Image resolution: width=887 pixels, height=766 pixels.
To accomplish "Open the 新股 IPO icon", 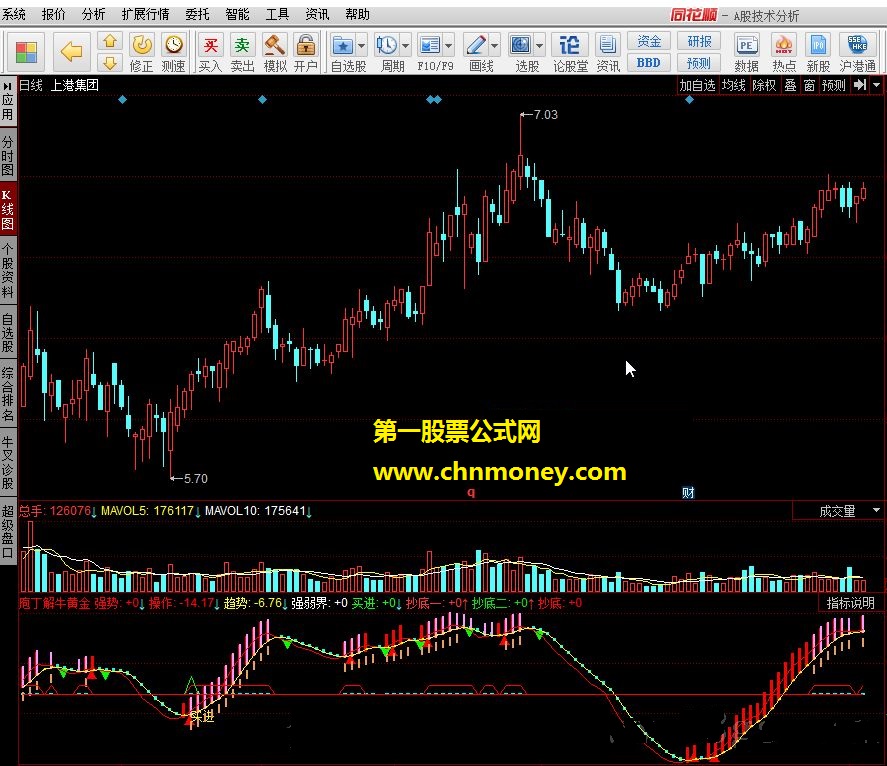I will (x=818, y=53).
